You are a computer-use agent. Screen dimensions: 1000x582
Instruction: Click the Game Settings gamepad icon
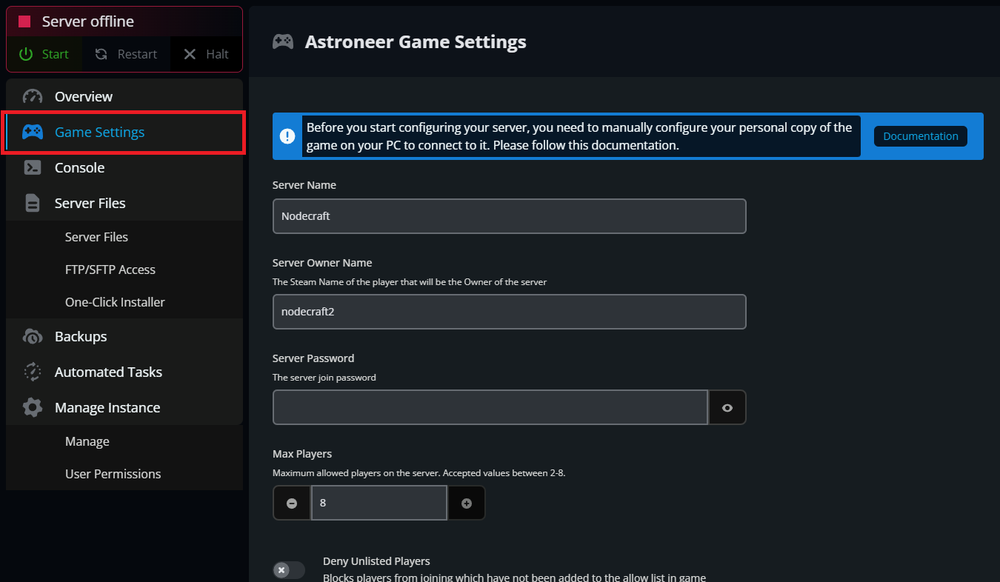click(x=34, y=131)
